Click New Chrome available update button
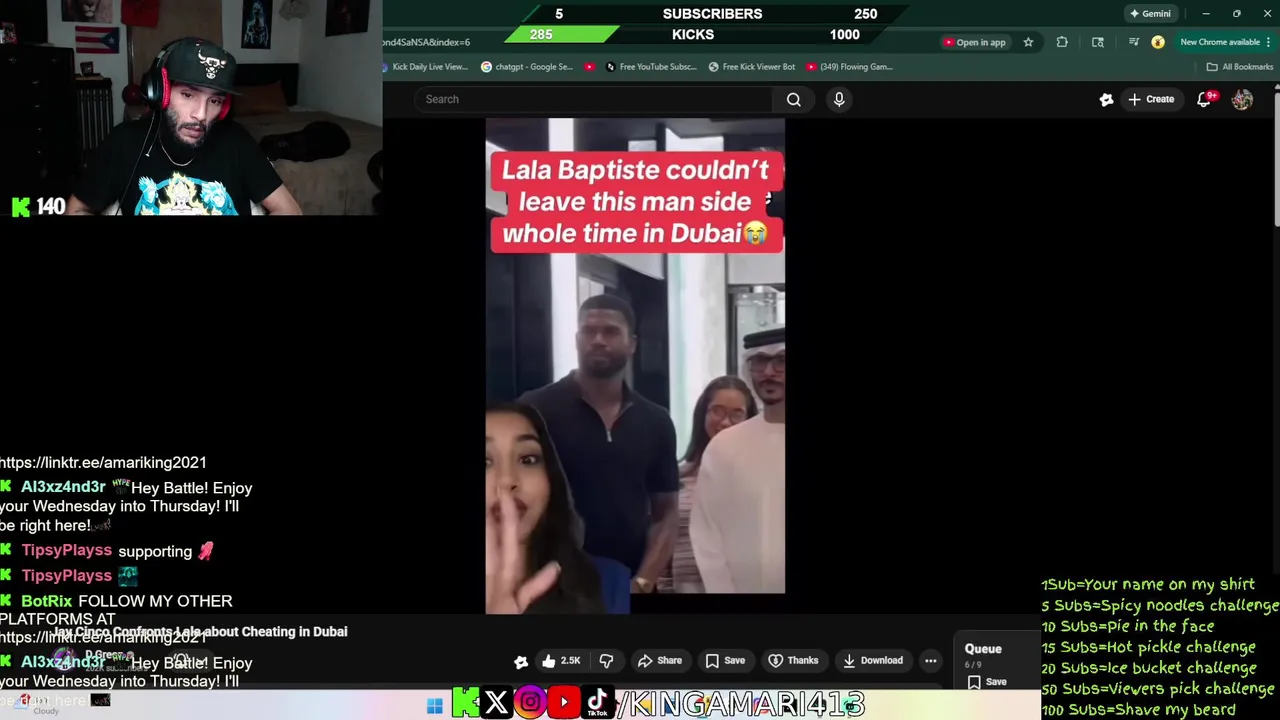 pyautogui.click(x=1219, y=42)
